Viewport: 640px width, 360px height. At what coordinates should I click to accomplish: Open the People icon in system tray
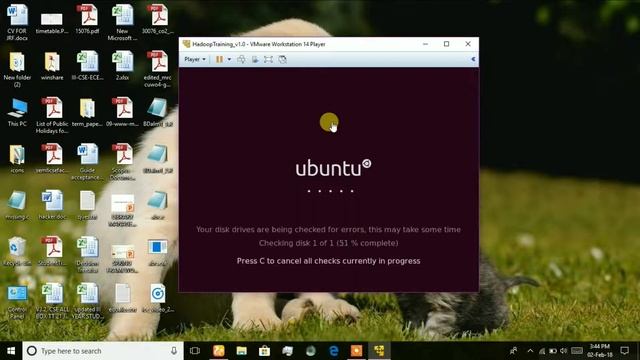(x=513, y=351)
